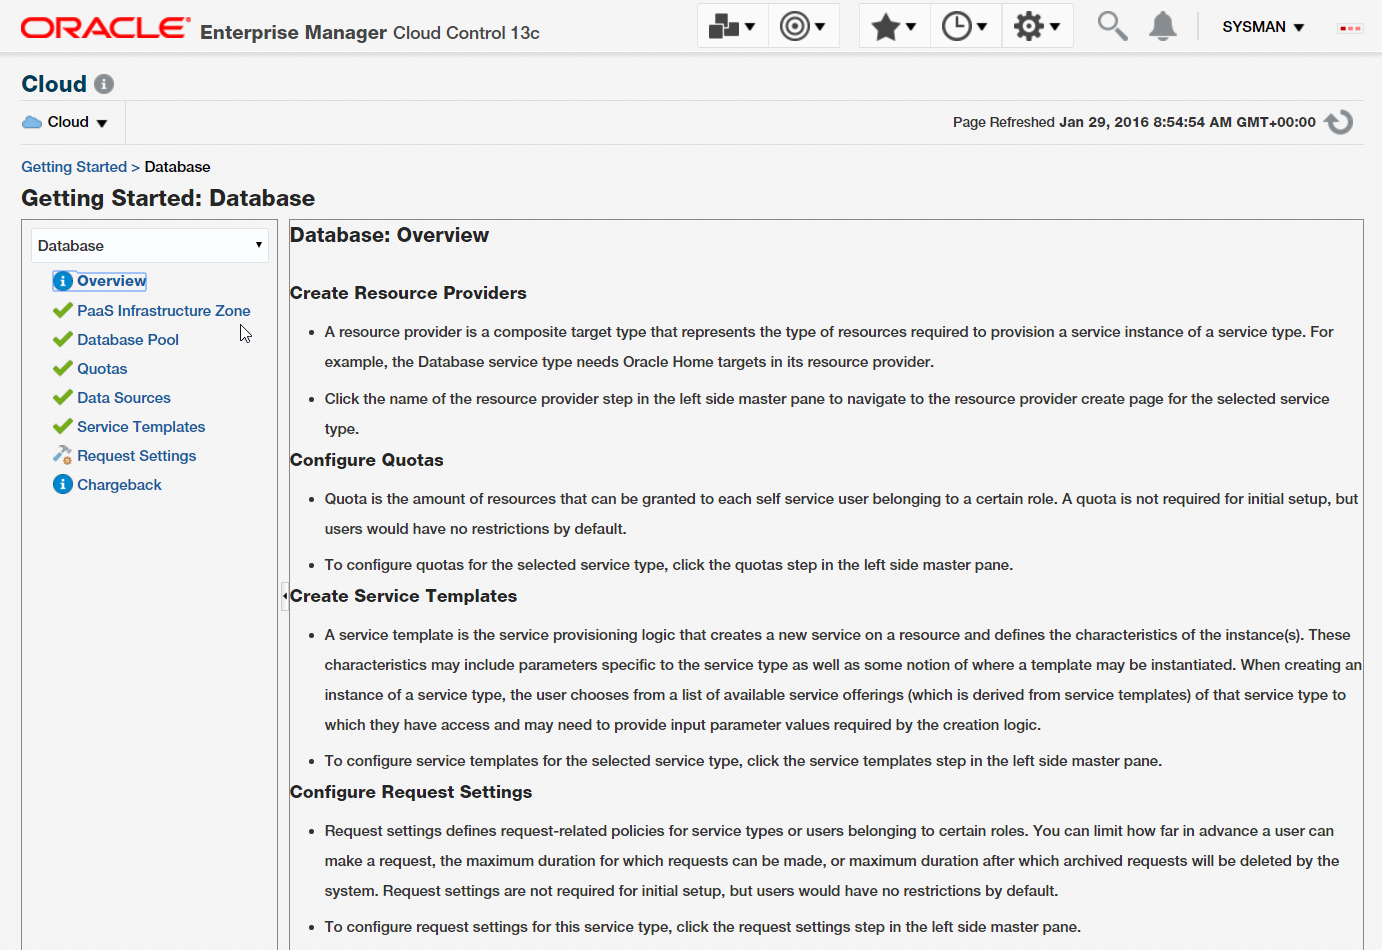Viewport: 1382px width, 950px height.
Task: Click the blue info icon beside Overview
Action: 63,281
